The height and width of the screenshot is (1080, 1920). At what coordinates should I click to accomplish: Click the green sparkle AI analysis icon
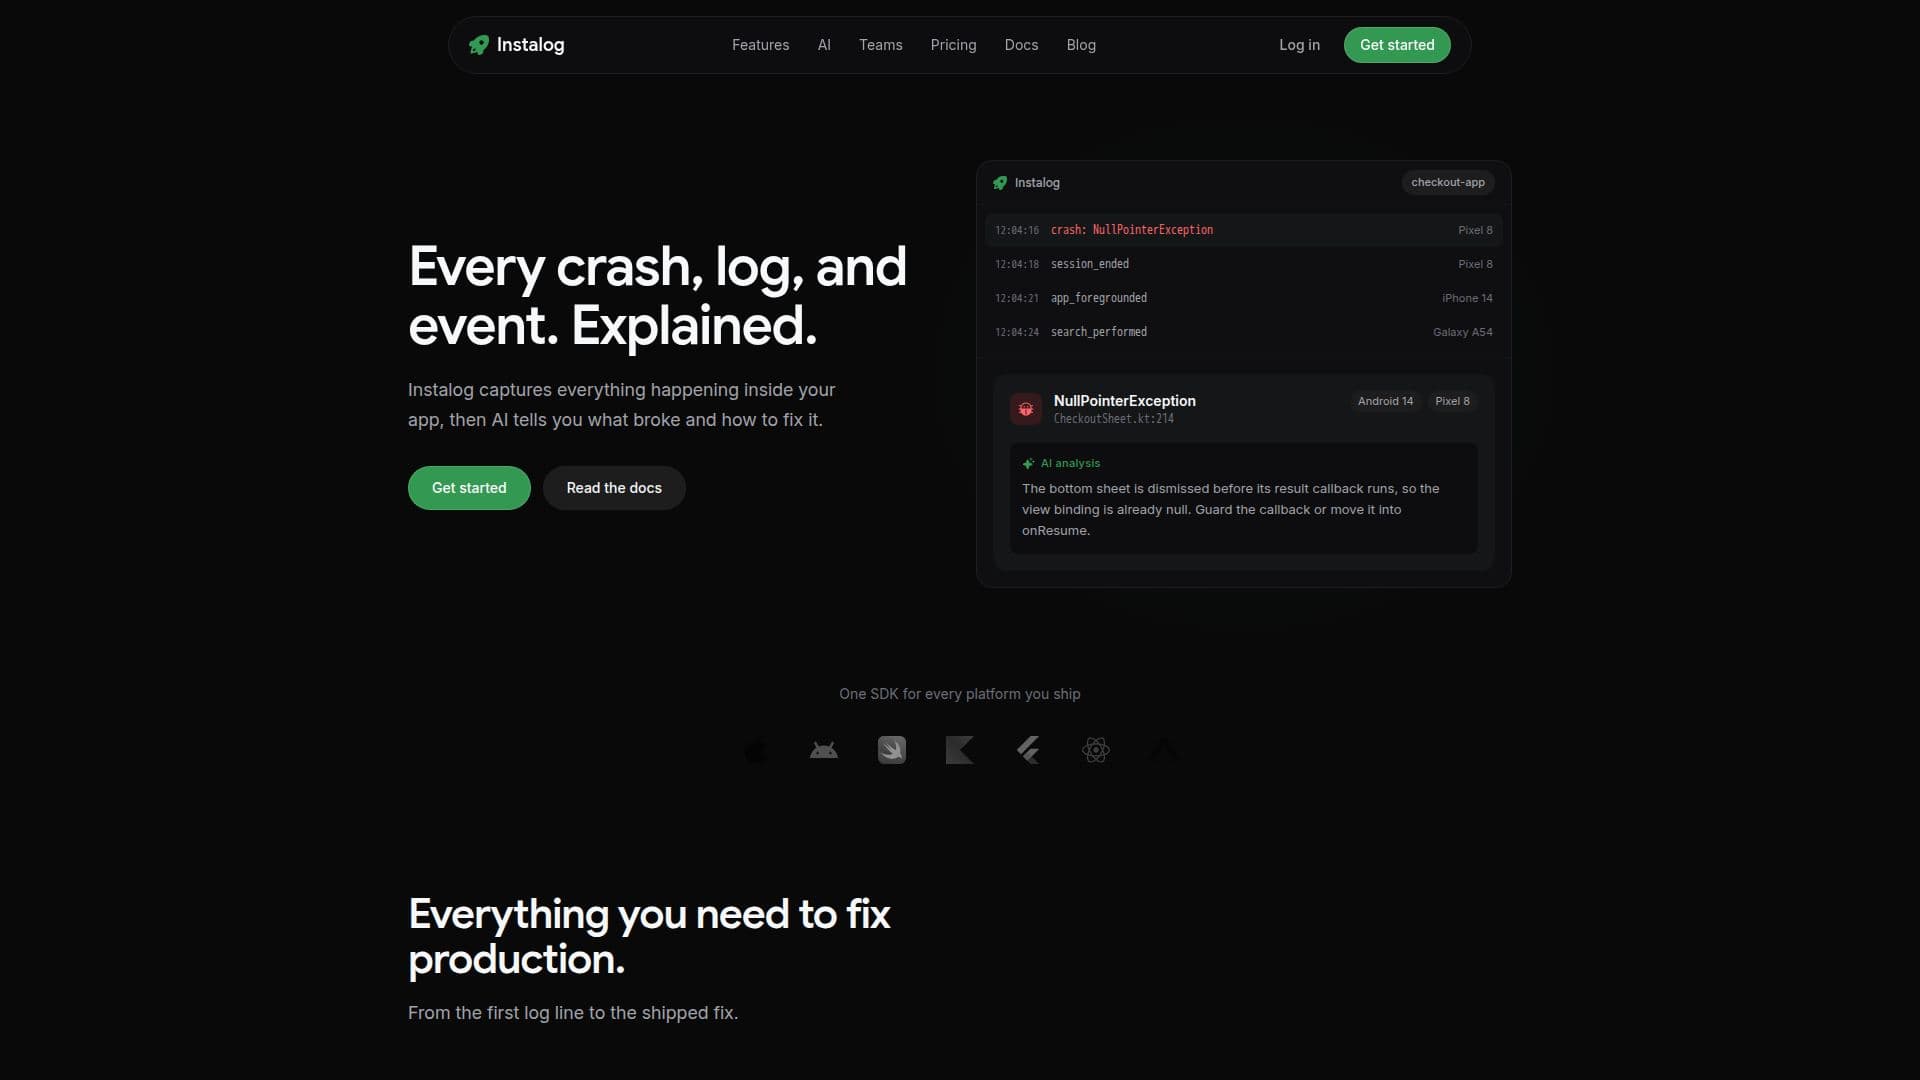pyautogui.click(x=1028, y=463)
